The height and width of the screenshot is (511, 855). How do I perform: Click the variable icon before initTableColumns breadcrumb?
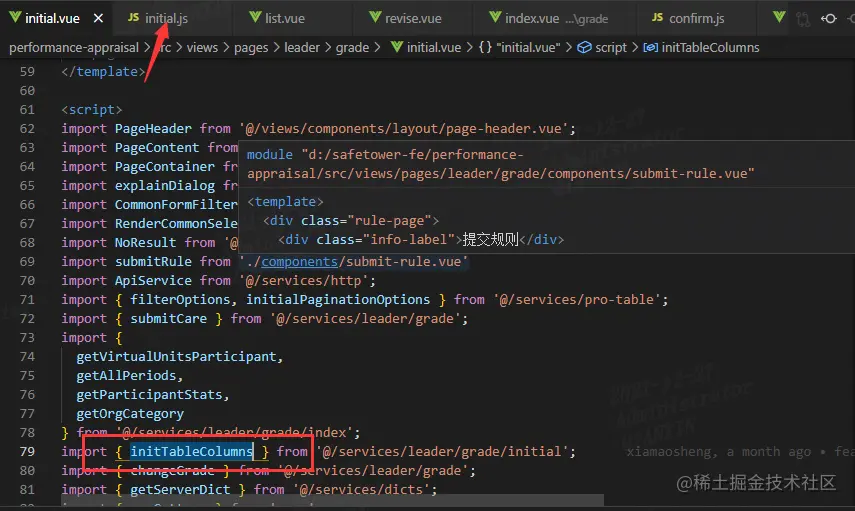pos(650,48)
